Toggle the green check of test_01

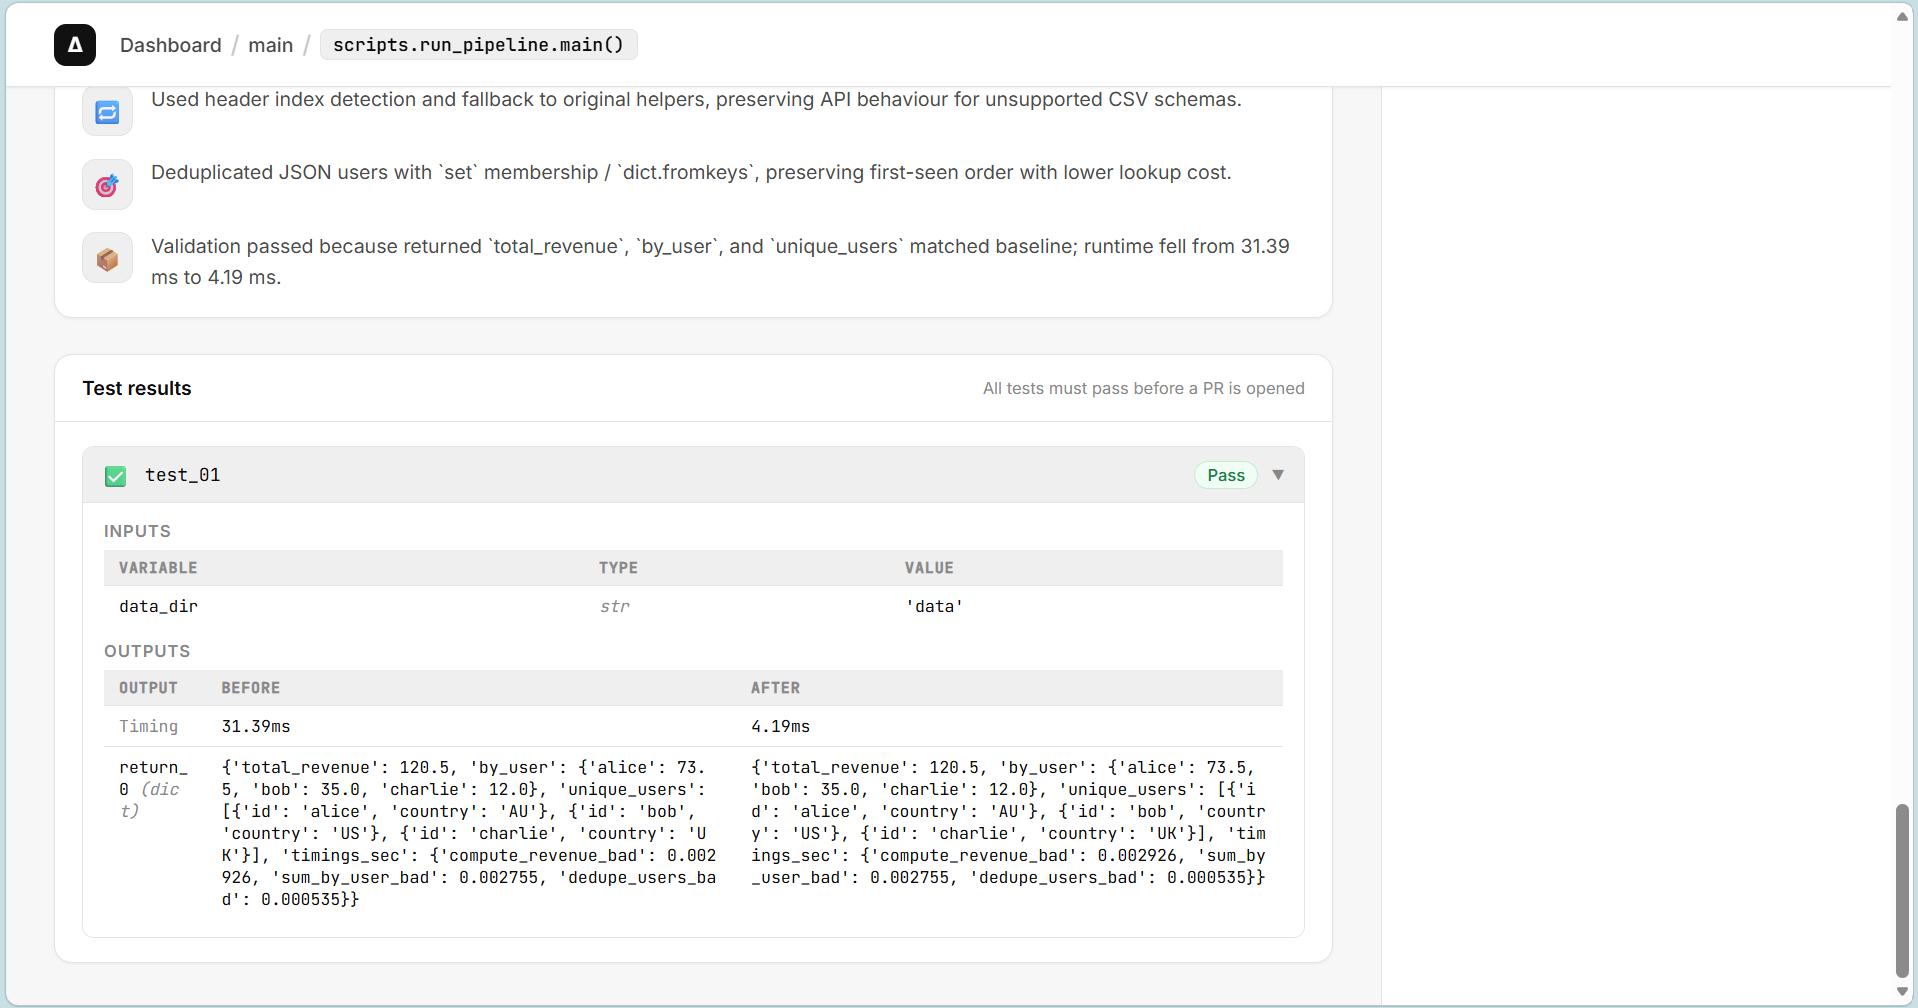coord(116,476)
